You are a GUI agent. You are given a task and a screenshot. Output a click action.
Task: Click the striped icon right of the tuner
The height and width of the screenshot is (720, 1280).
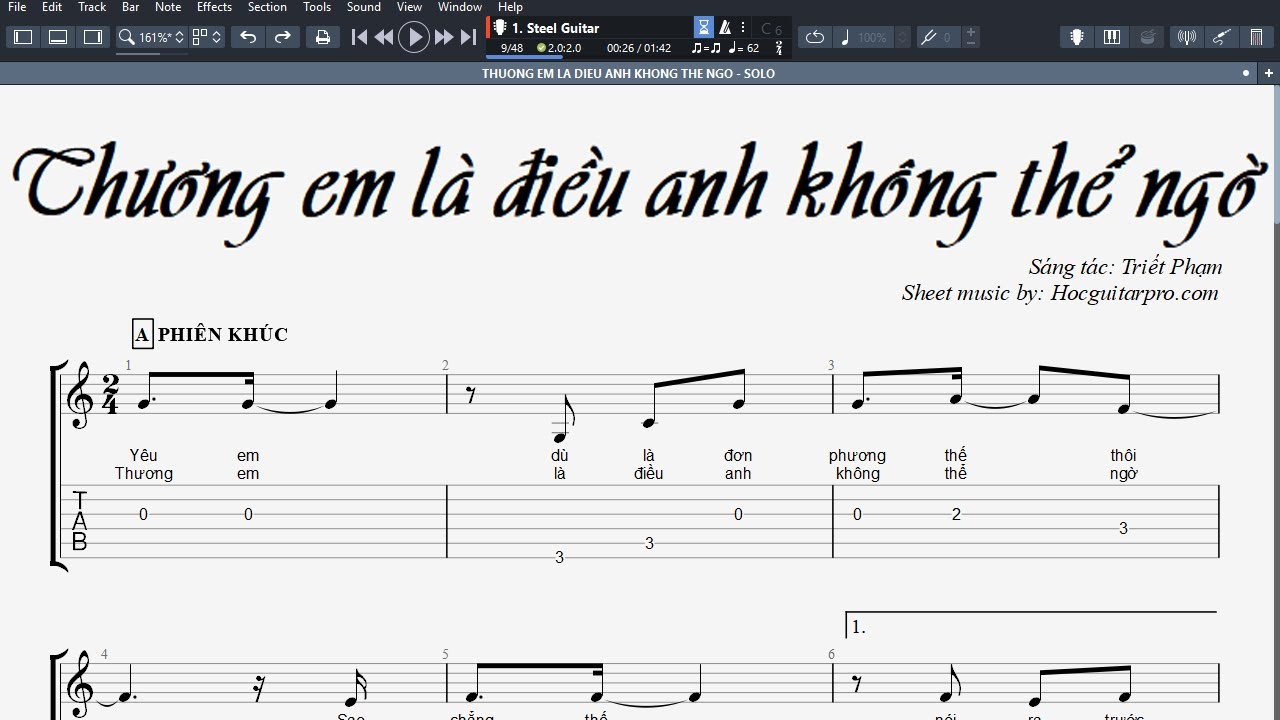tap(1257, 37)
